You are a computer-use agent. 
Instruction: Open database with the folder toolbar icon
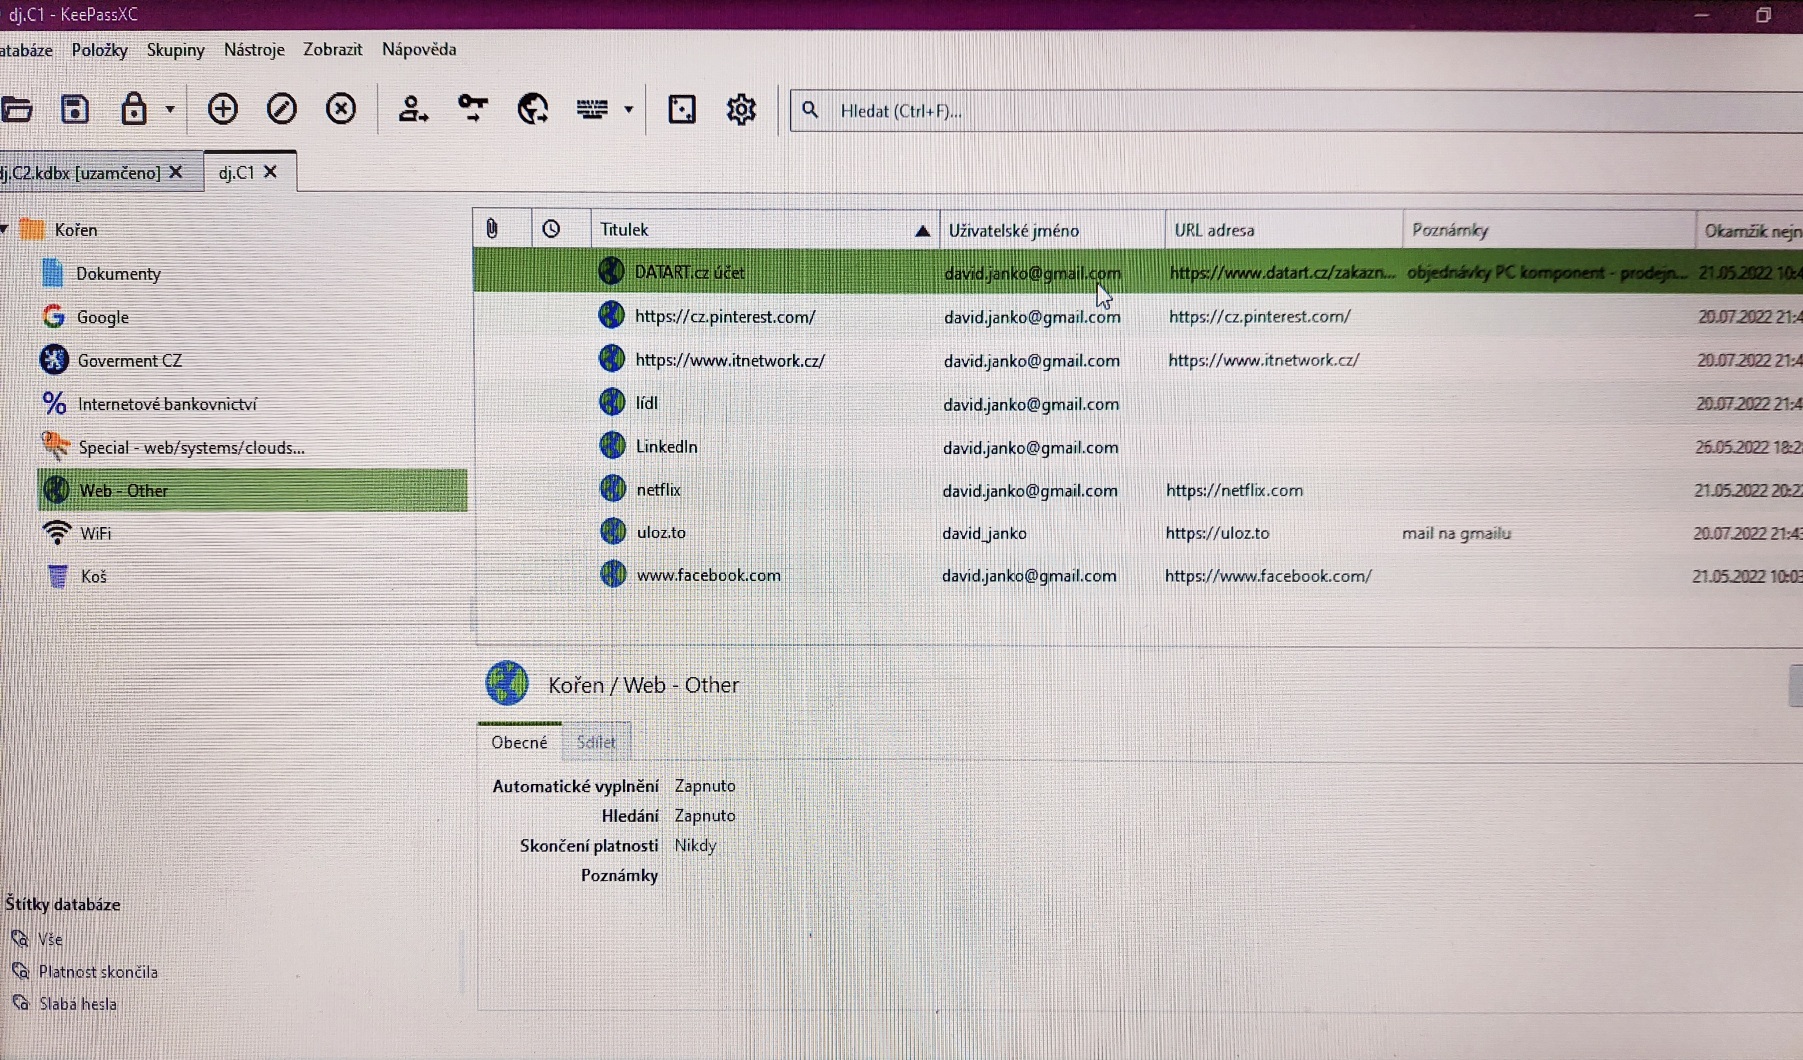pos(17,109)
